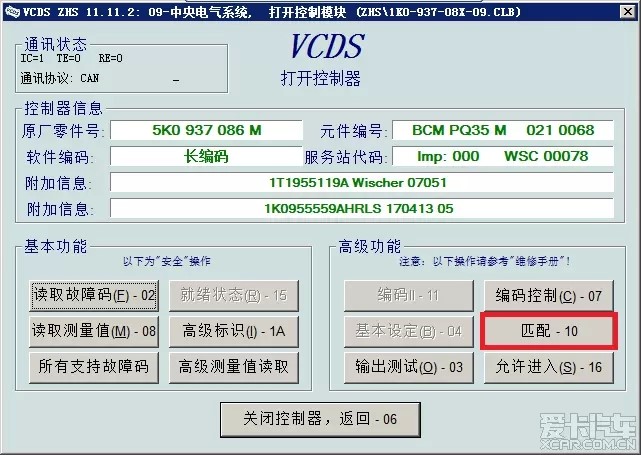This screenshot has height=455, width=641.
Task: Open 读取测量值(M) - 08 measuring values
Action: coord(95,331)
